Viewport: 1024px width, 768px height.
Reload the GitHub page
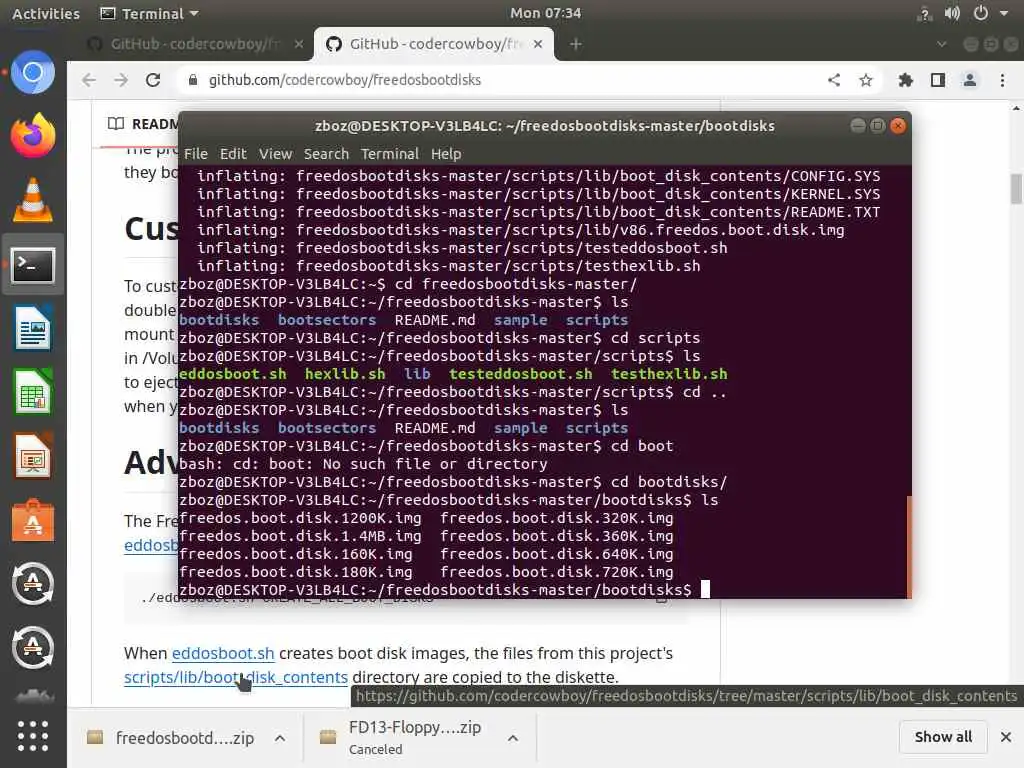tap(153, 80)
